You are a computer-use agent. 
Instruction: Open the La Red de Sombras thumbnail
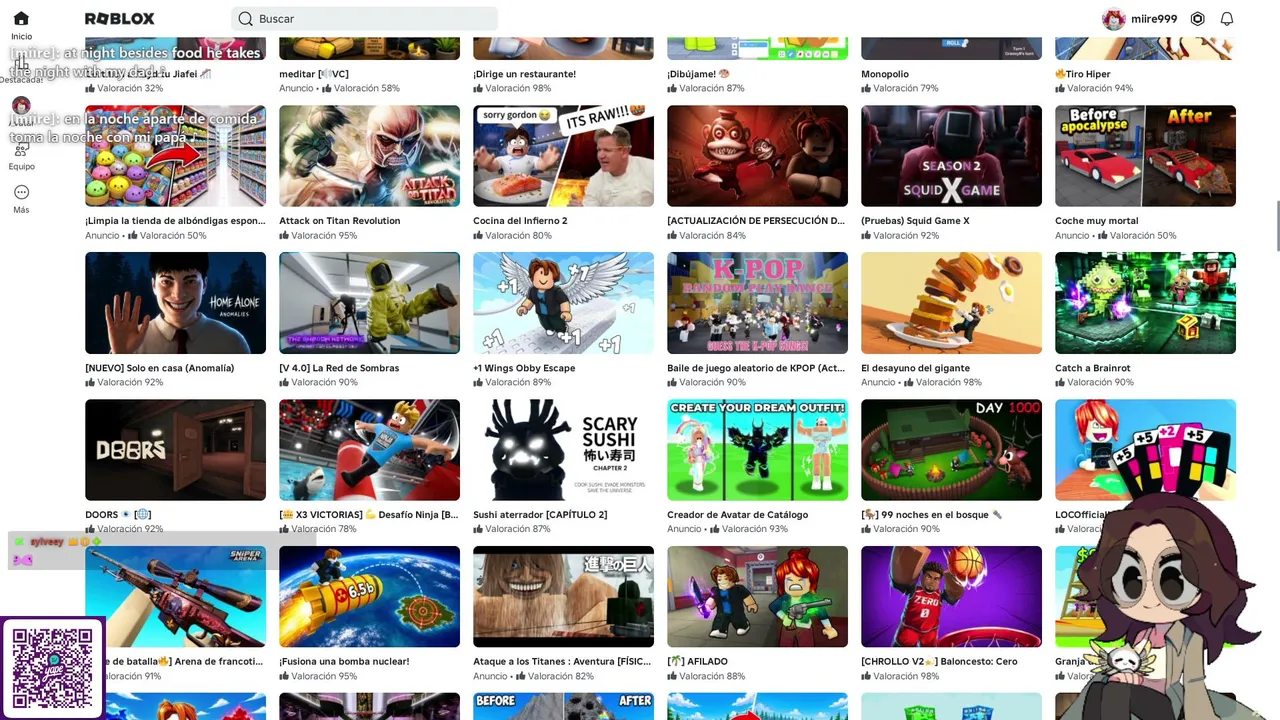coord(369,303)
